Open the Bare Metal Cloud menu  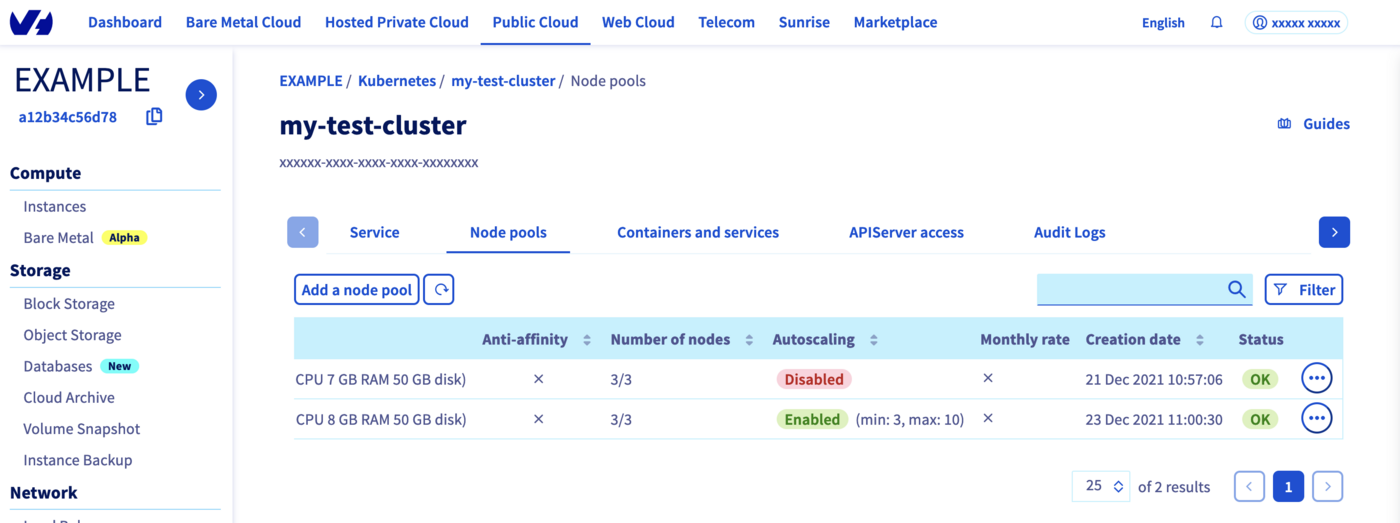(243, 22)
